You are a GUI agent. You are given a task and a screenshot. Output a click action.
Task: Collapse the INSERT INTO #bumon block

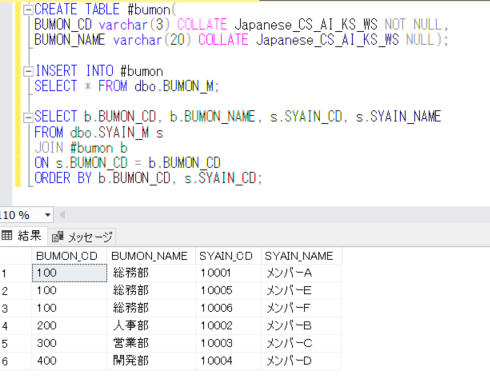28,71
